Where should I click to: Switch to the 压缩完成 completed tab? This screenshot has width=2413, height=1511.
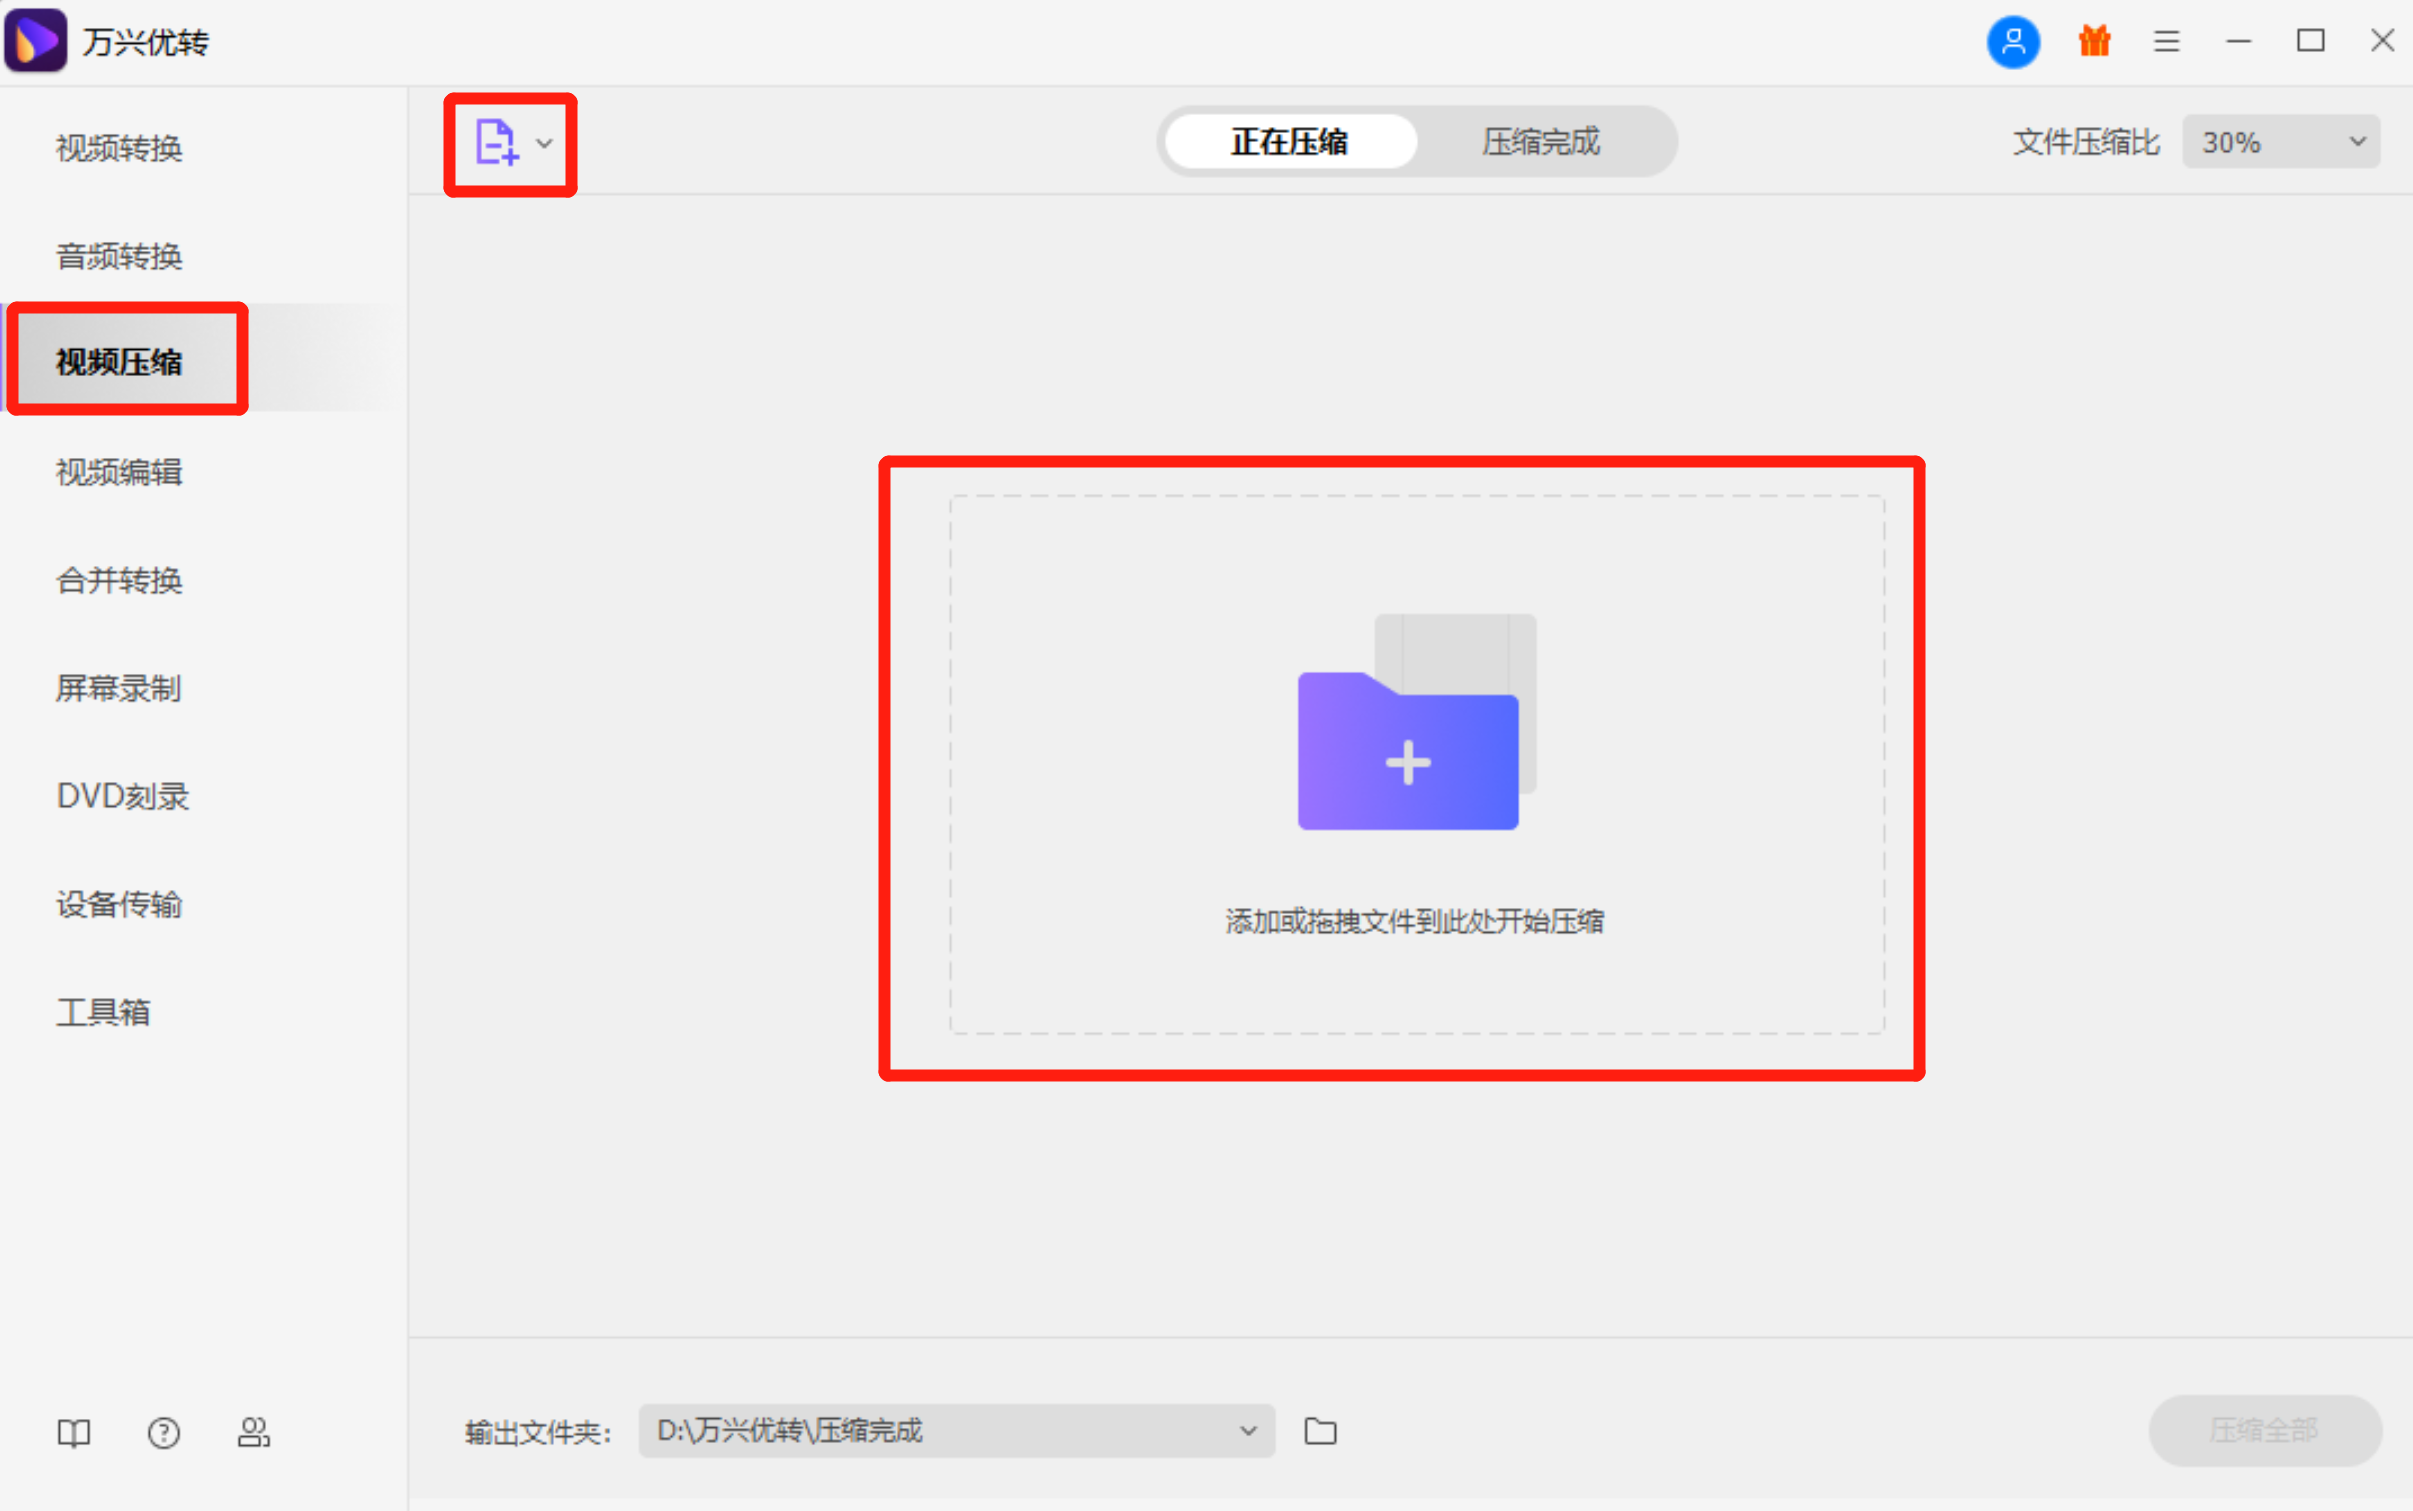(x=1539, y=141)
